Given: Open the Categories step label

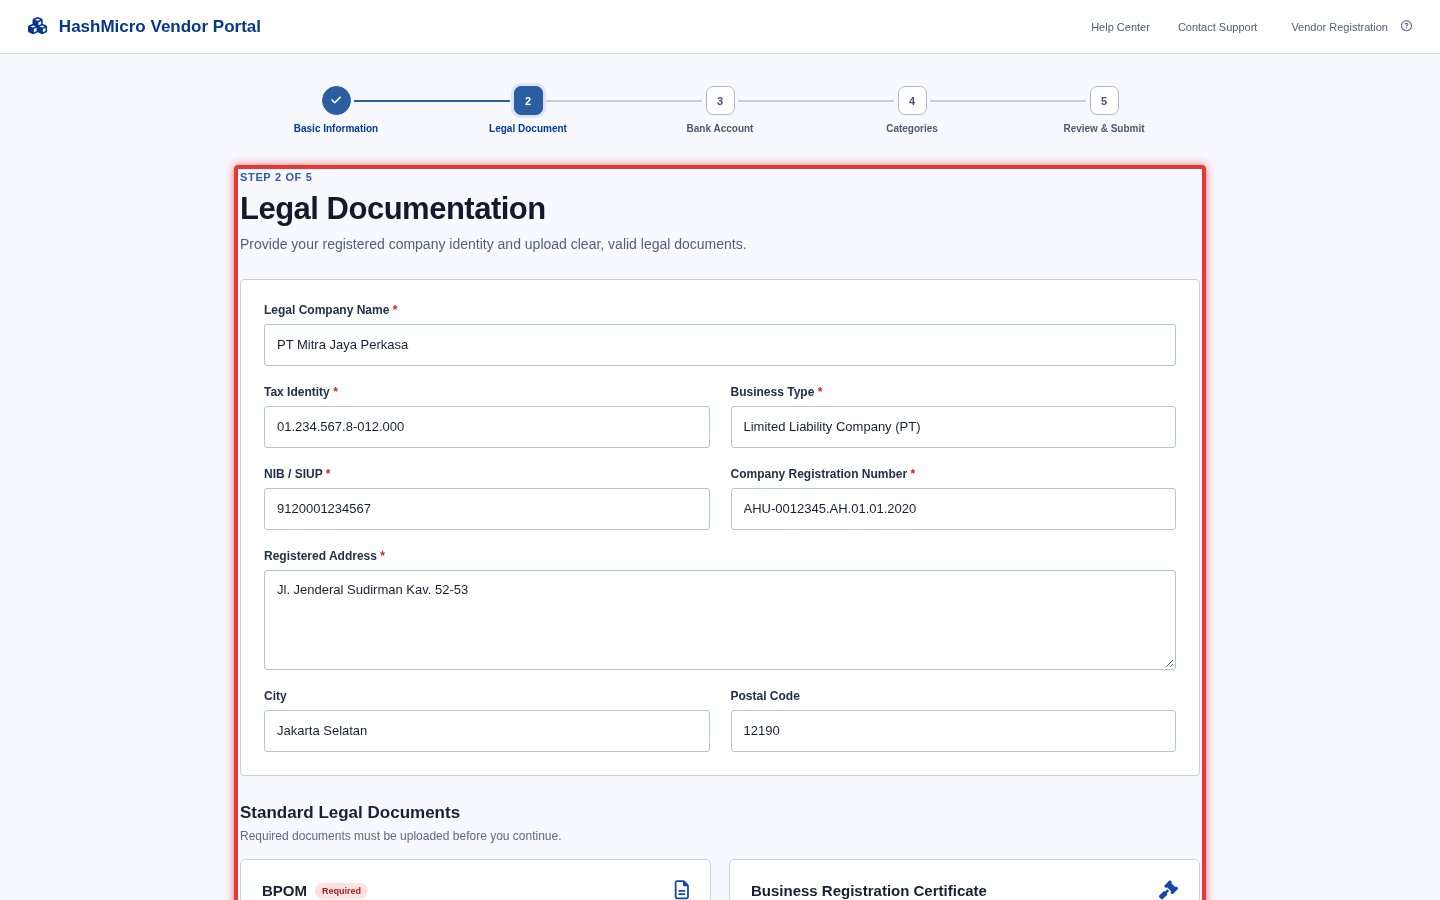Looking at the screenshot, I should coord(912,128).
